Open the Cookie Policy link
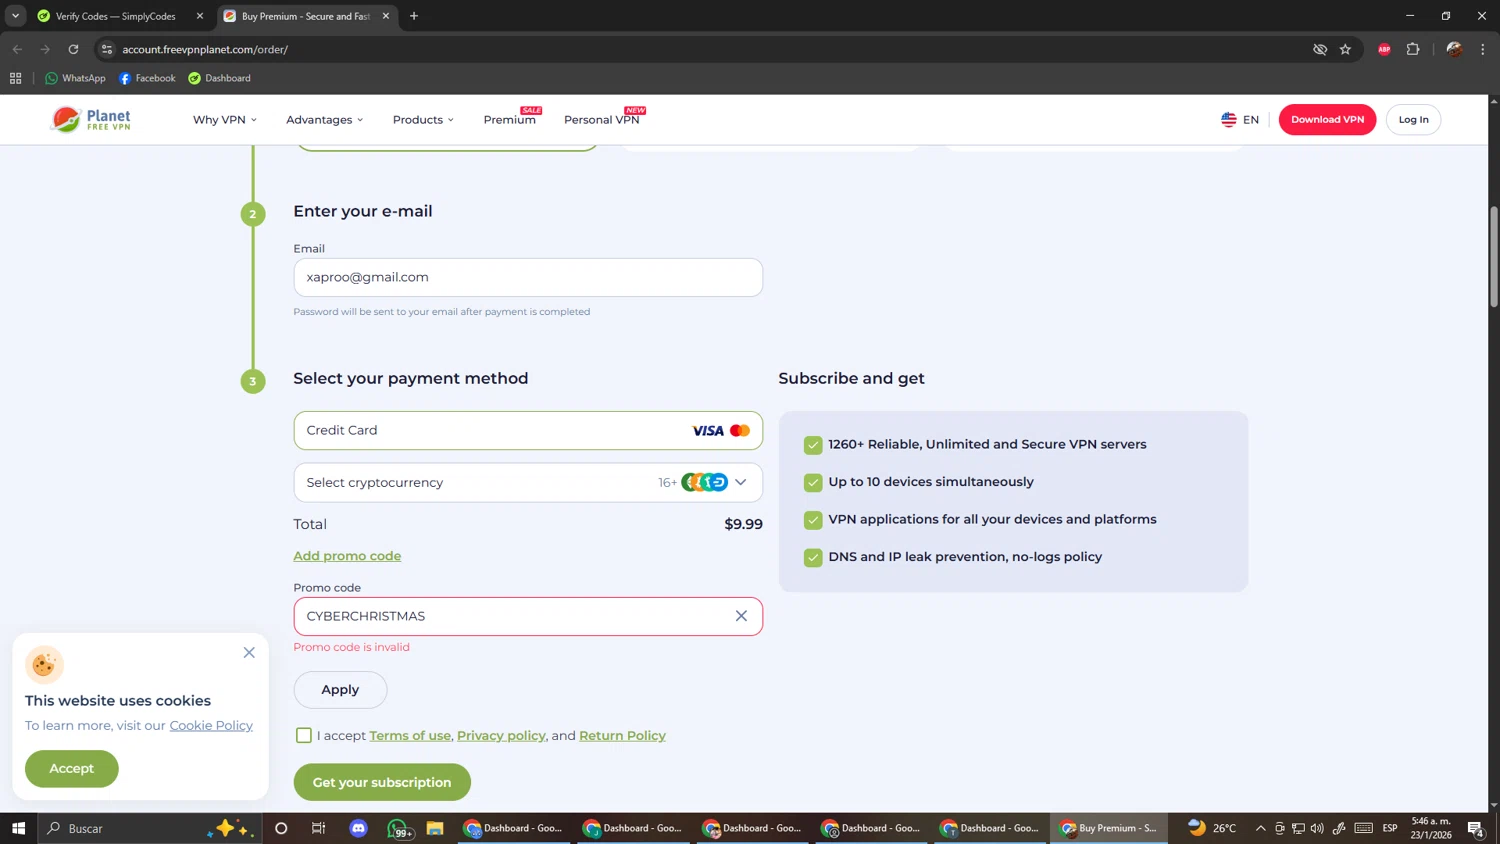The height and width of the screenshot is (844, 1500). click(x=211, y=726)
